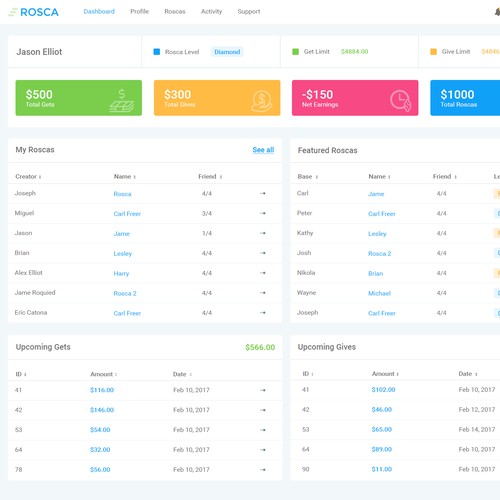Click the green Get Limit swatch

point(295,52)
